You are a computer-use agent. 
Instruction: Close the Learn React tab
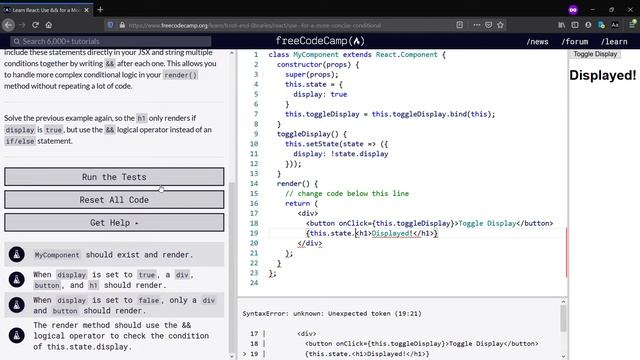[x=86, y=10]
